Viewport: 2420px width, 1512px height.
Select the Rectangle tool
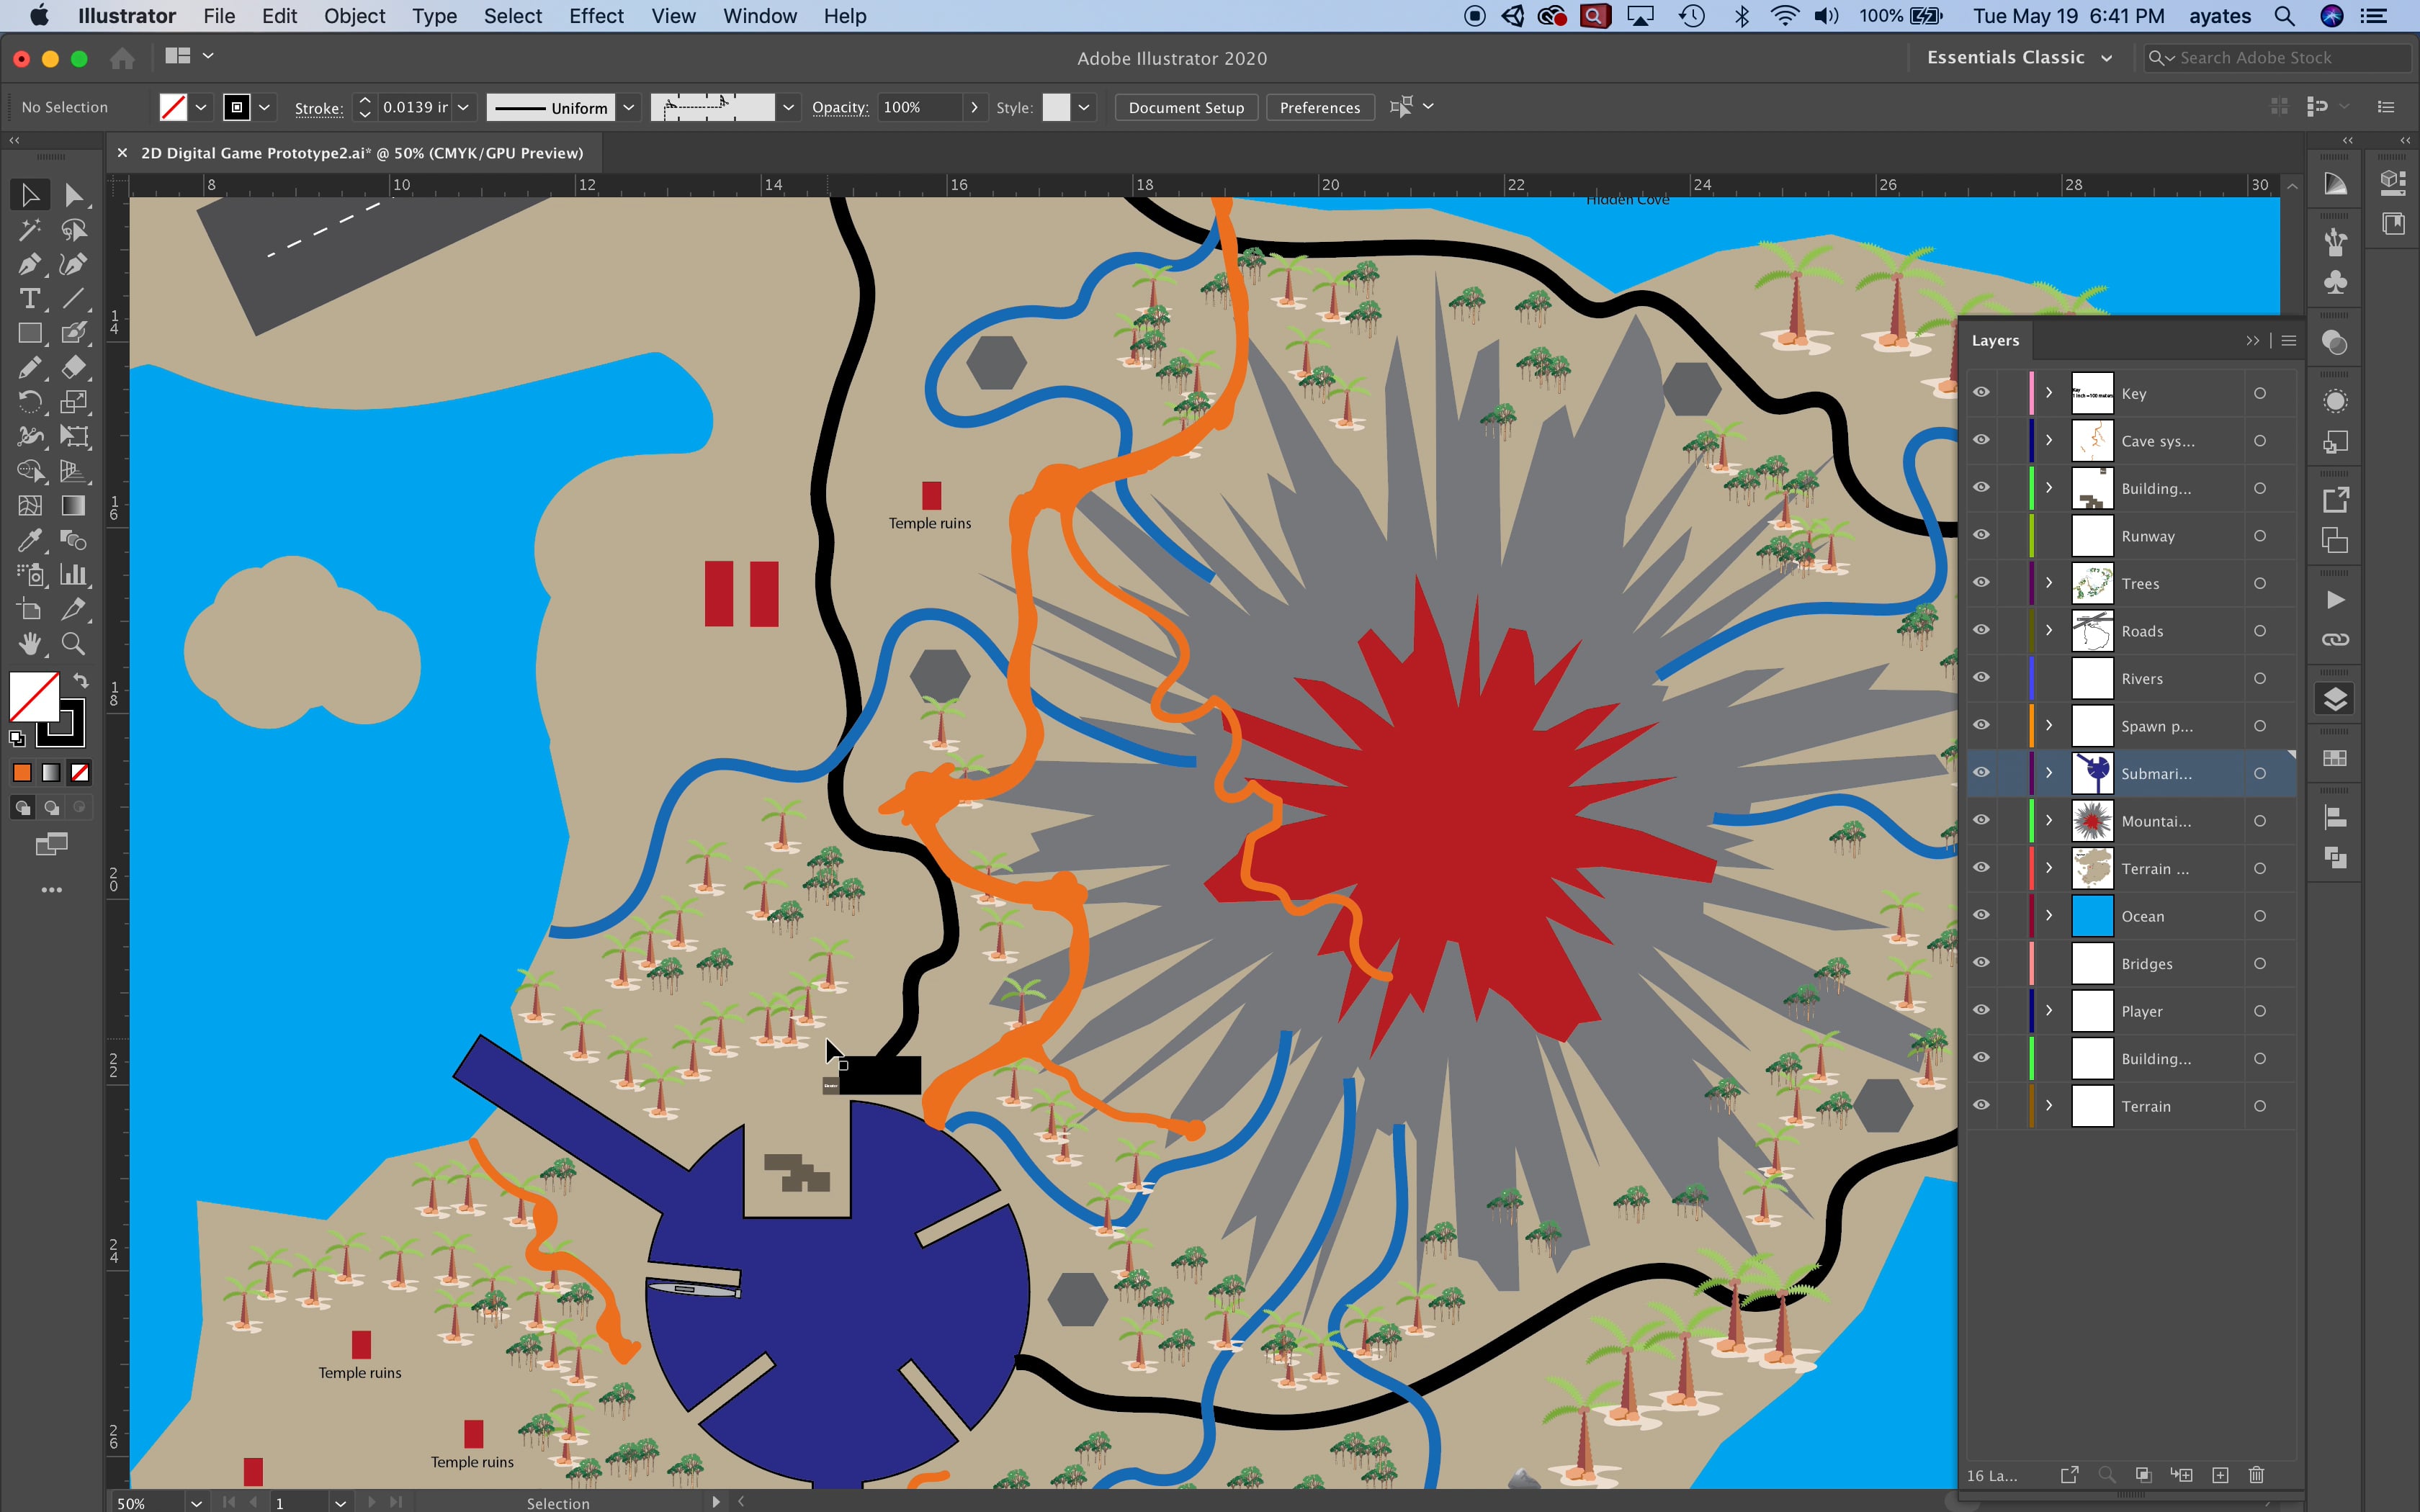point(30,333)
